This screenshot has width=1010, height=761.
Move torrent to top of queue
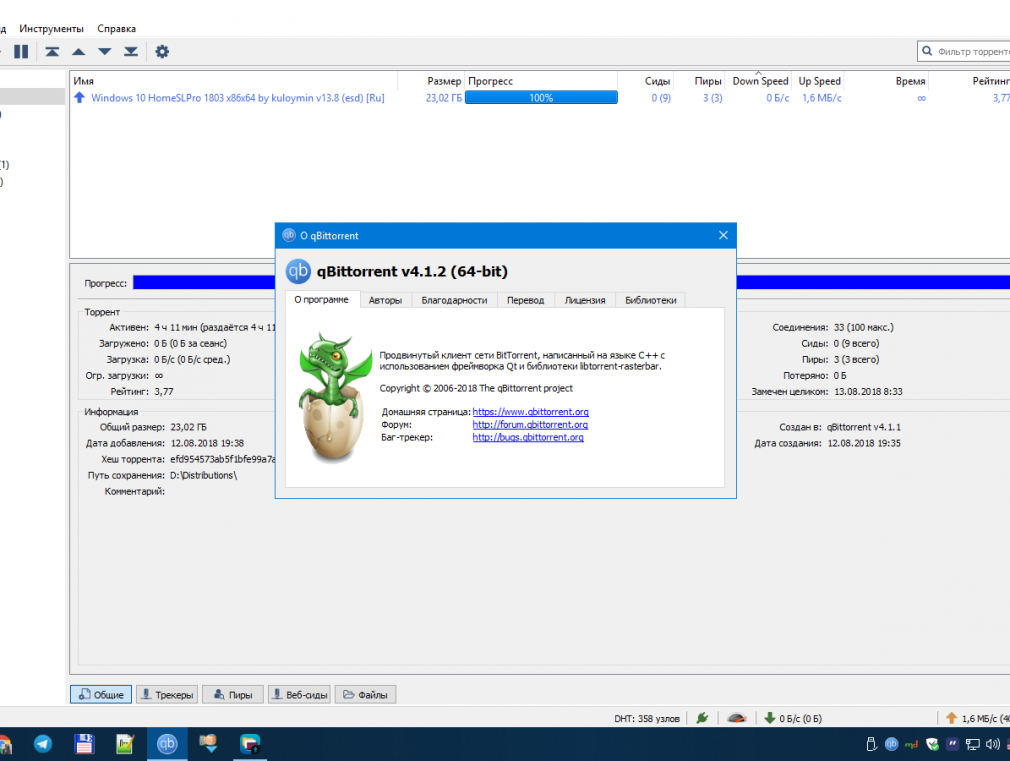52,52
